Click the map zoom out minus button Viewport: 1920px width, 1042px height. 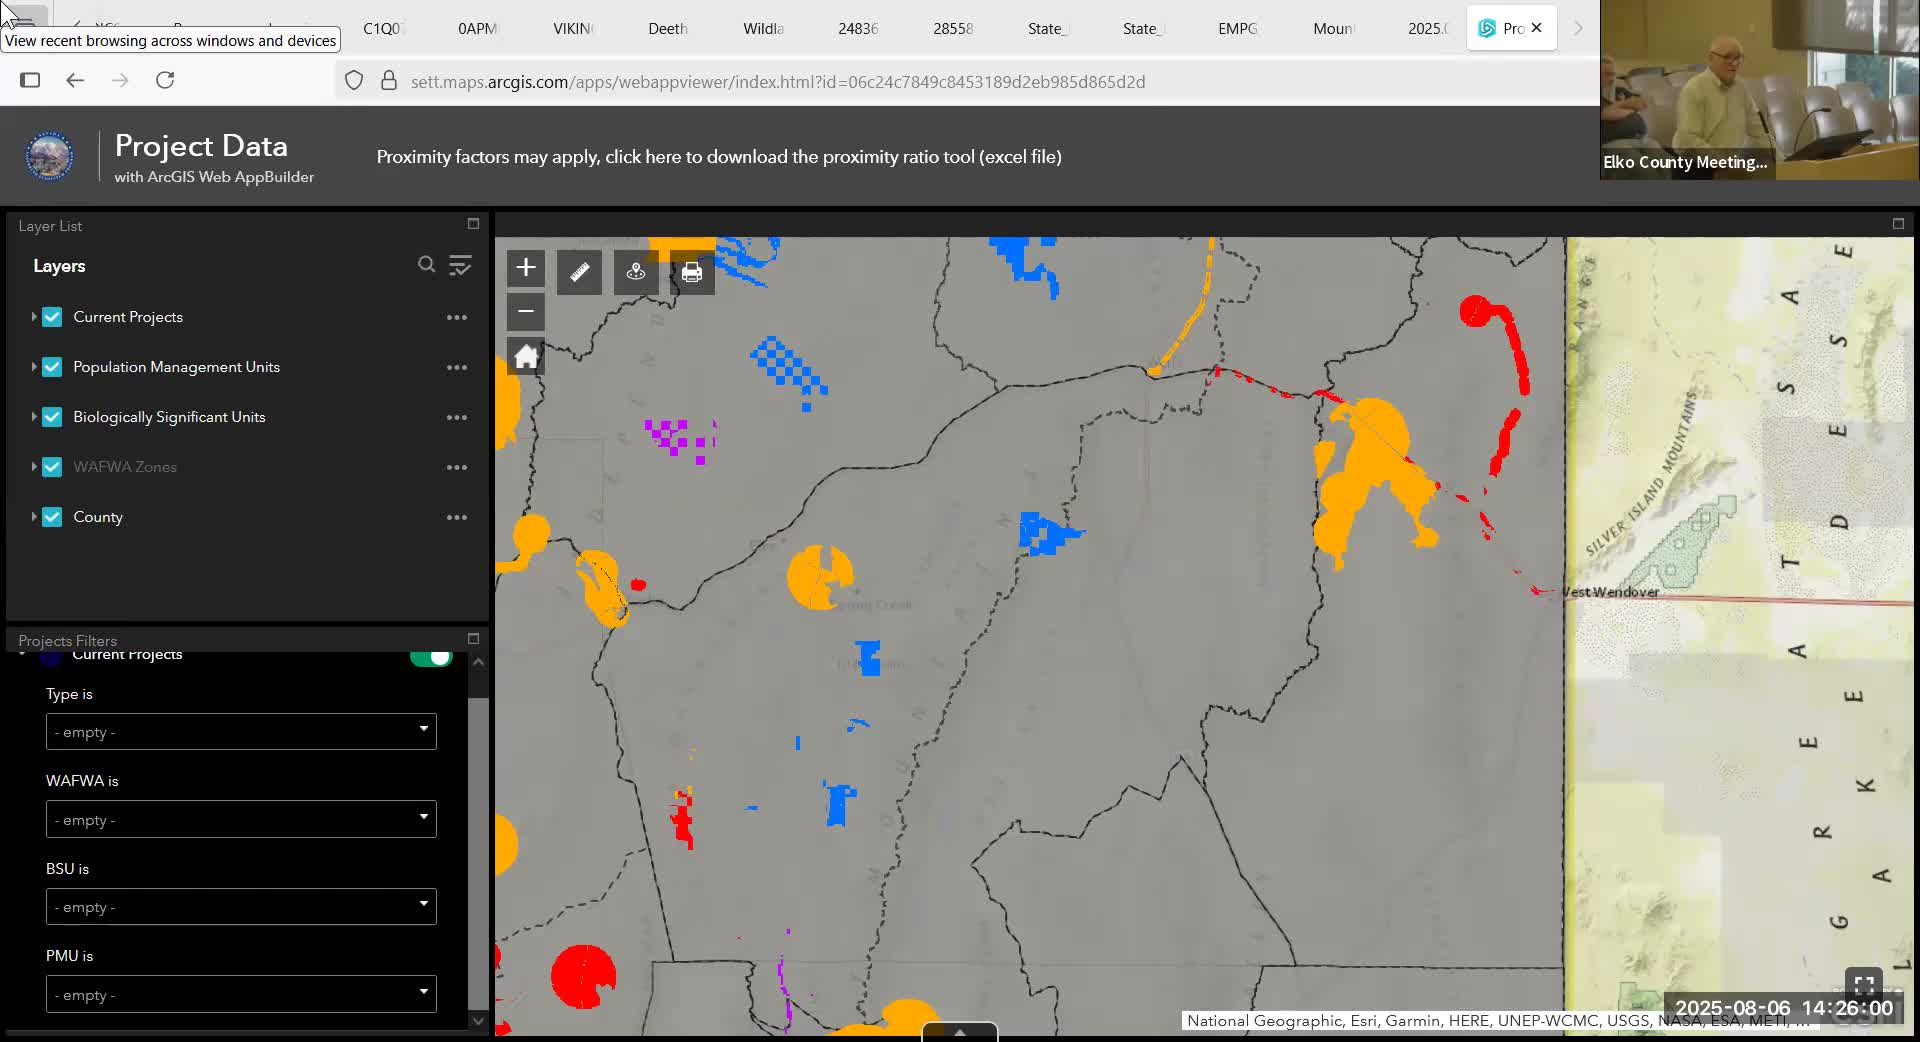tap(526, 312)
